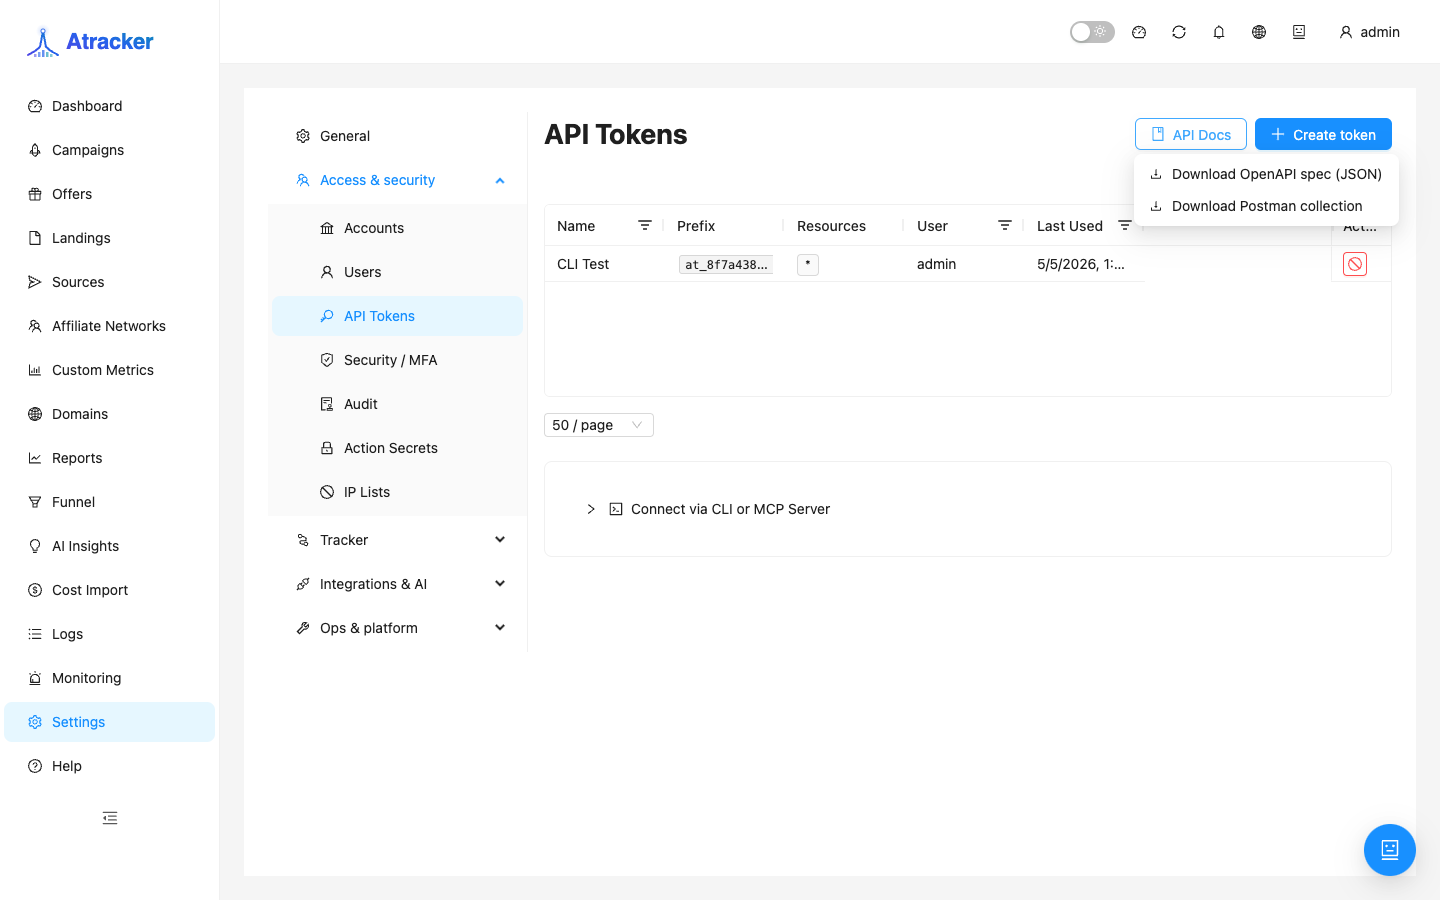Expand the Tracker section

click(397, 540)
